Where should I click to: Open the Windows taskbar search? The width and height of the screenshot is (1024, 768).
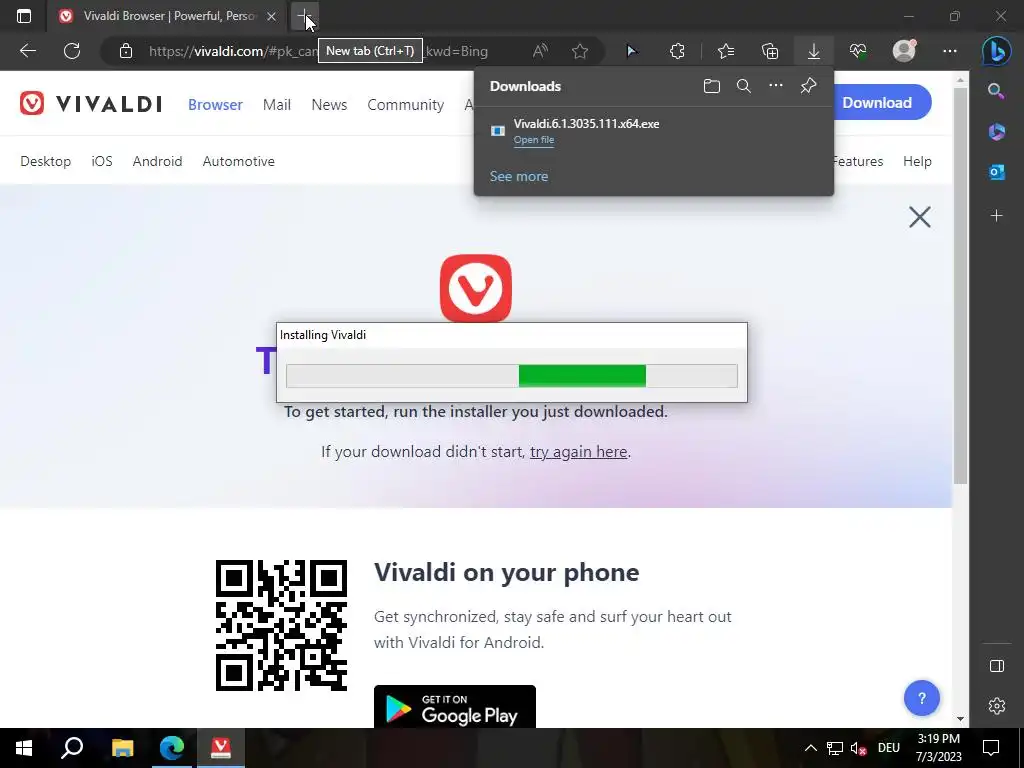[x=72, y=748]
